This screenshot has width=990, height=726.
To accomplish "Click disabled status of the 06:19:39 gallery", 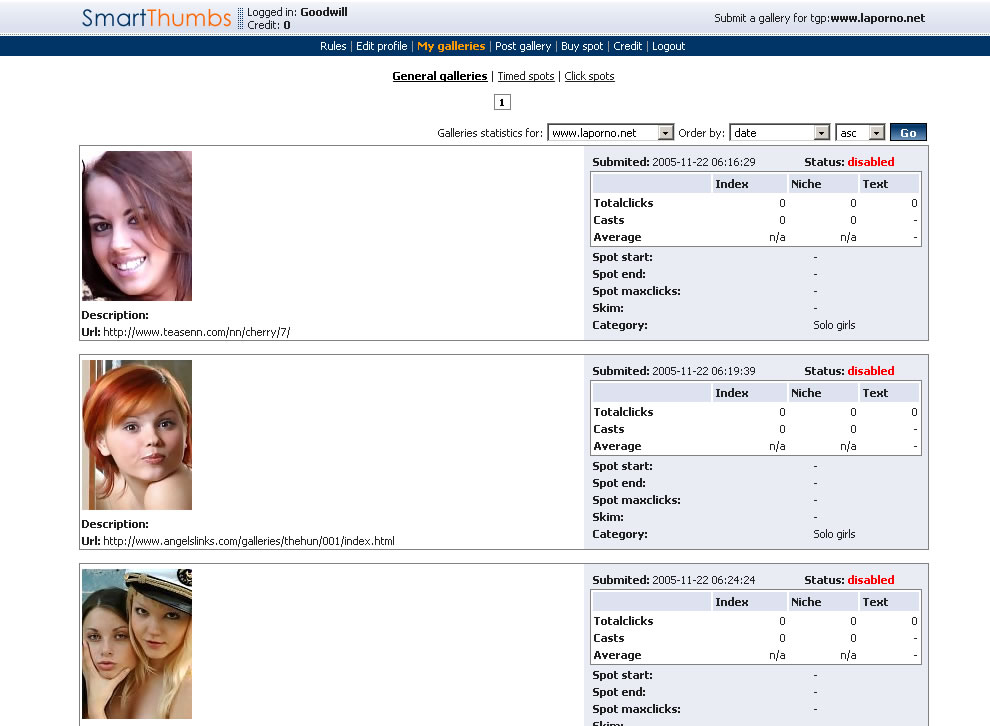I will [871, 371].
